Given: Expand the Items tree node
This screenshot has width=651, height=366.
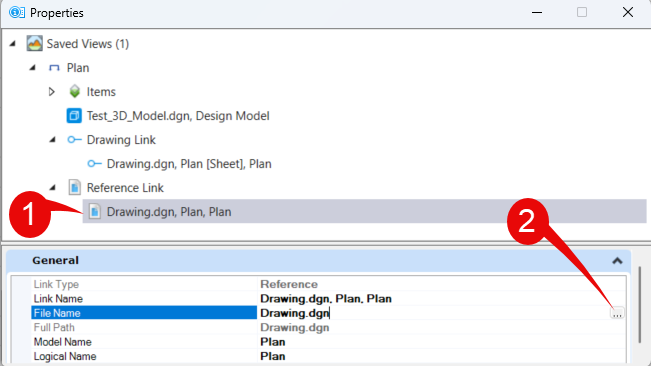Looking at the screenshot, I should 52,91.
